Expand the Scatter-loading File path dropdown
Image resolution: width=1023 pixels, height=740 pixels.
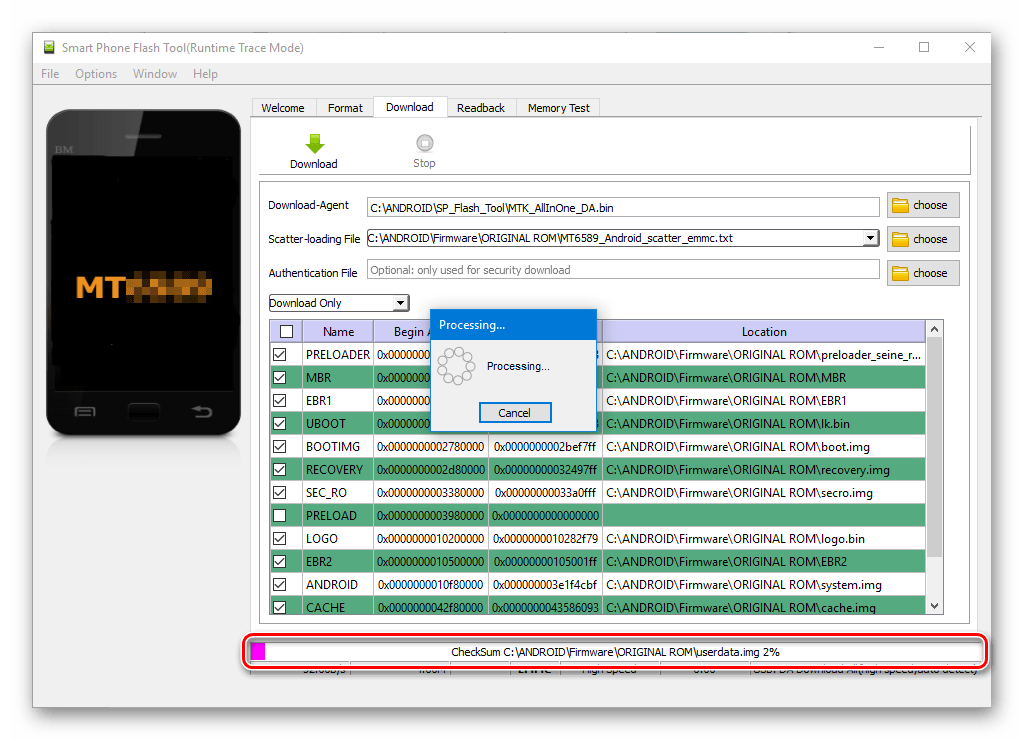(870, 238)
